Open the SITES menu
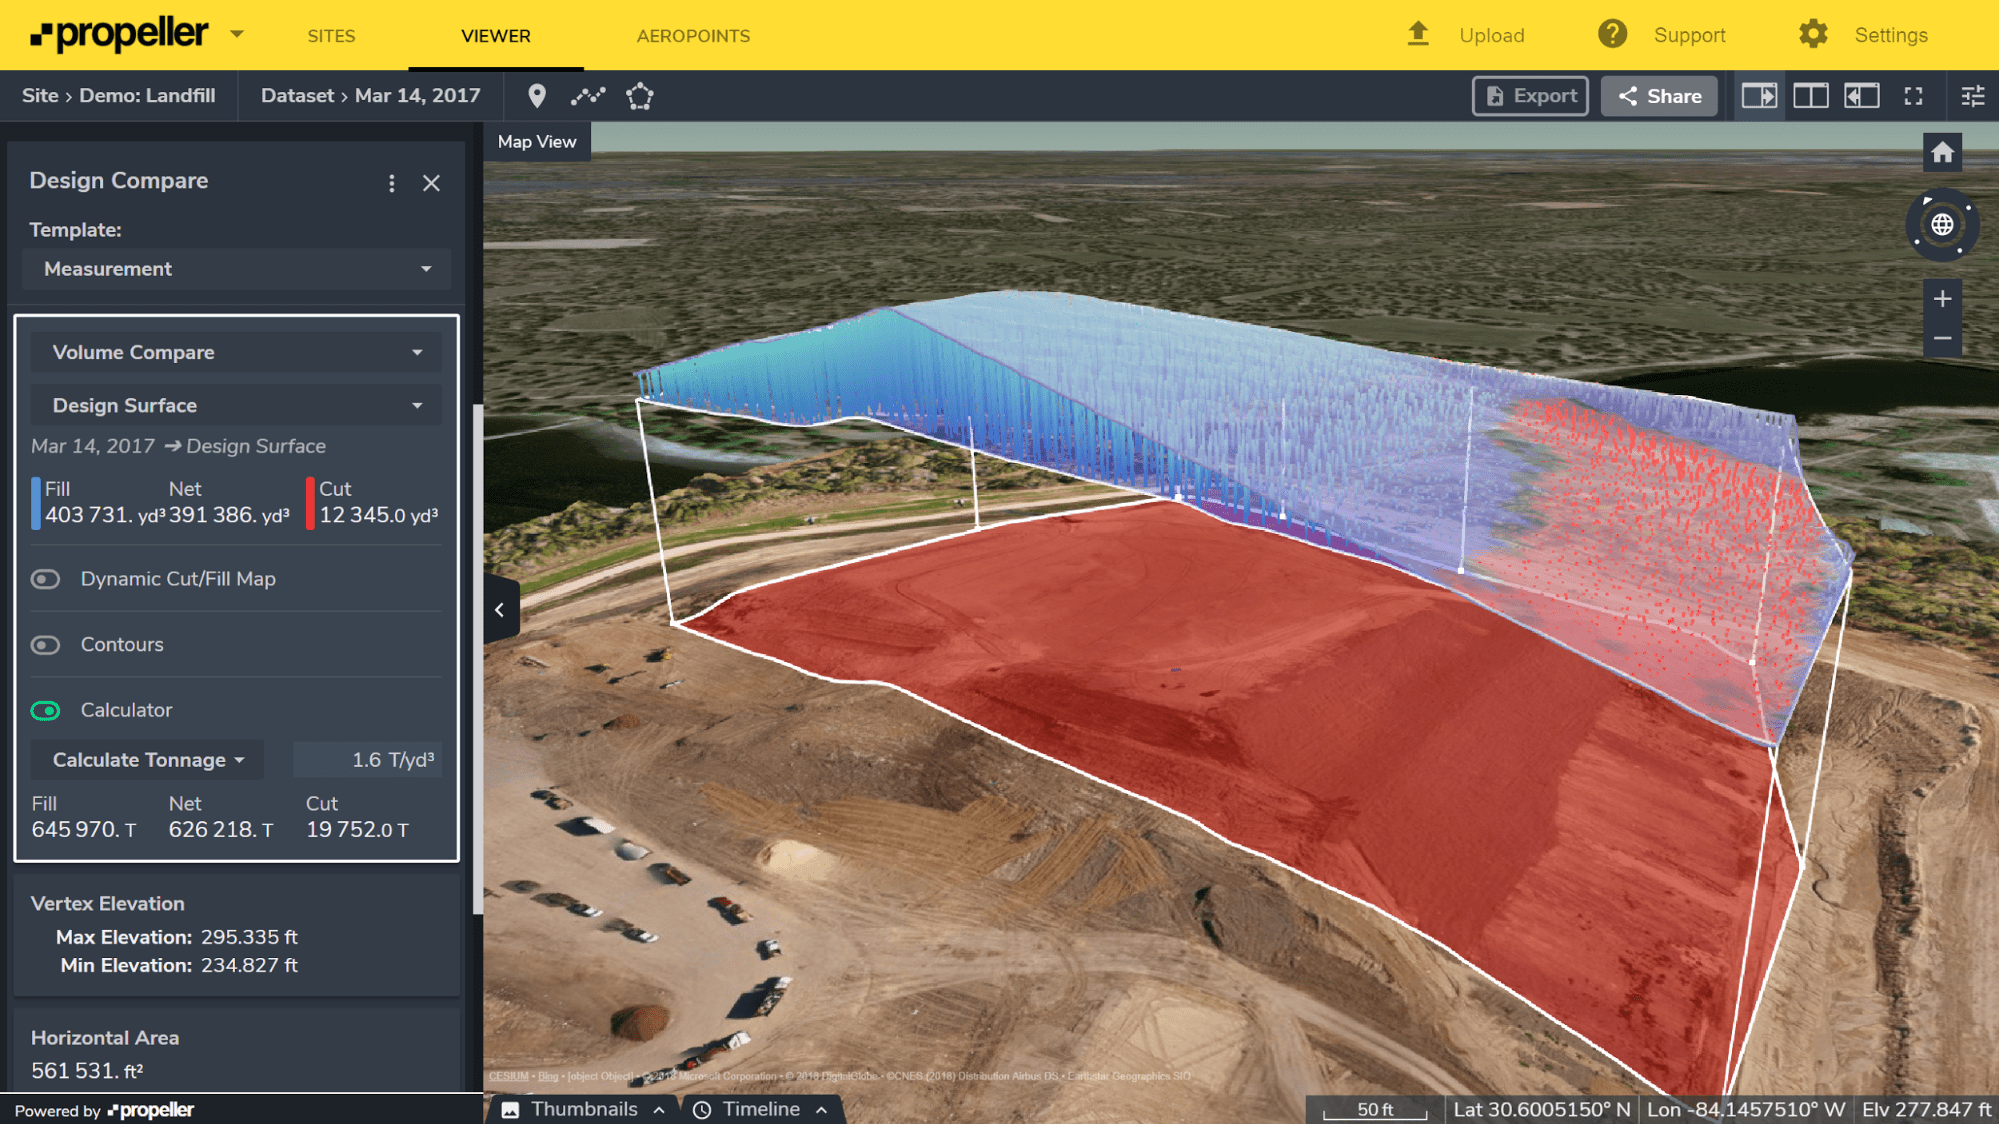 coord(330,36)
